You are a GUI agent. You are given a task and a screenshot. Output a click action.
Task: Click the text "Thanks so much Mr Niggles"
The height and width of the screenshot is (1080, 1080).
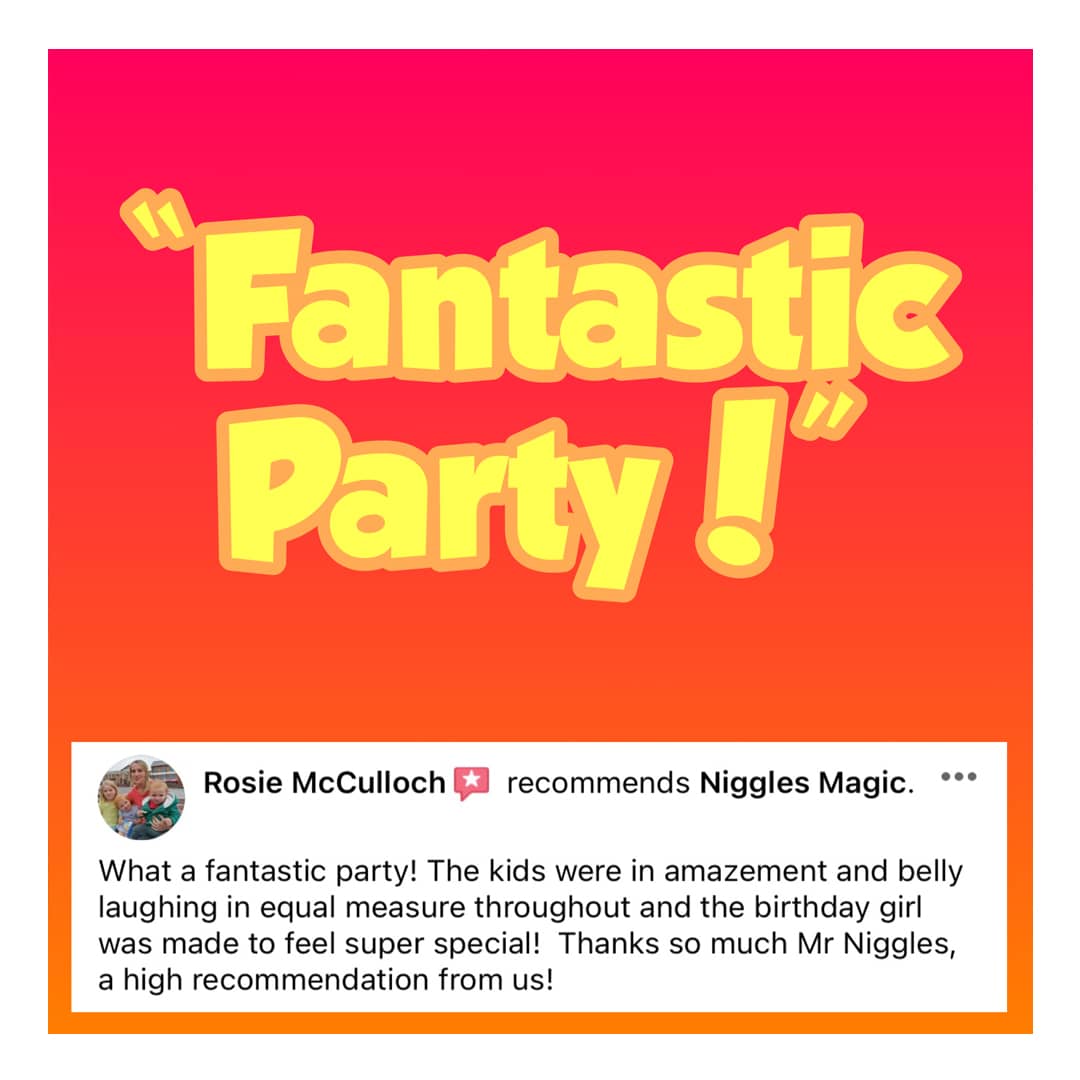(754, 944)
